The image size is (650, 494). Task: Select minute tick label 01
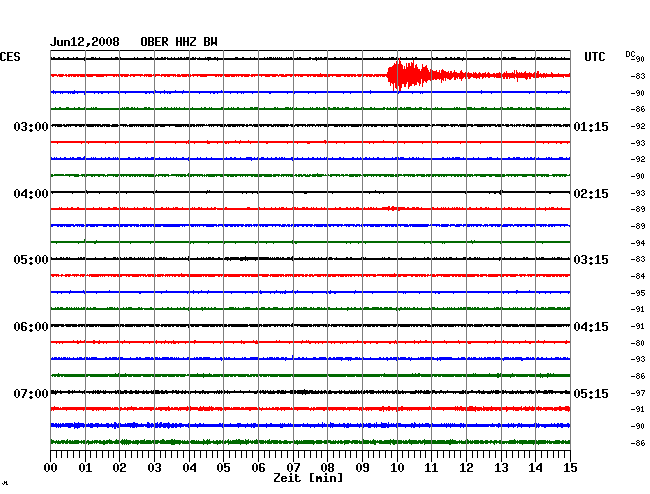click(85, 468)
